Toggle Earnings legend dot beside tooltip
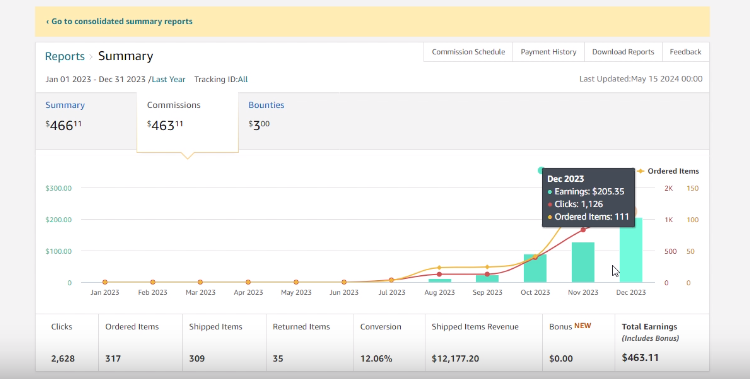 (x=541, y=170)
